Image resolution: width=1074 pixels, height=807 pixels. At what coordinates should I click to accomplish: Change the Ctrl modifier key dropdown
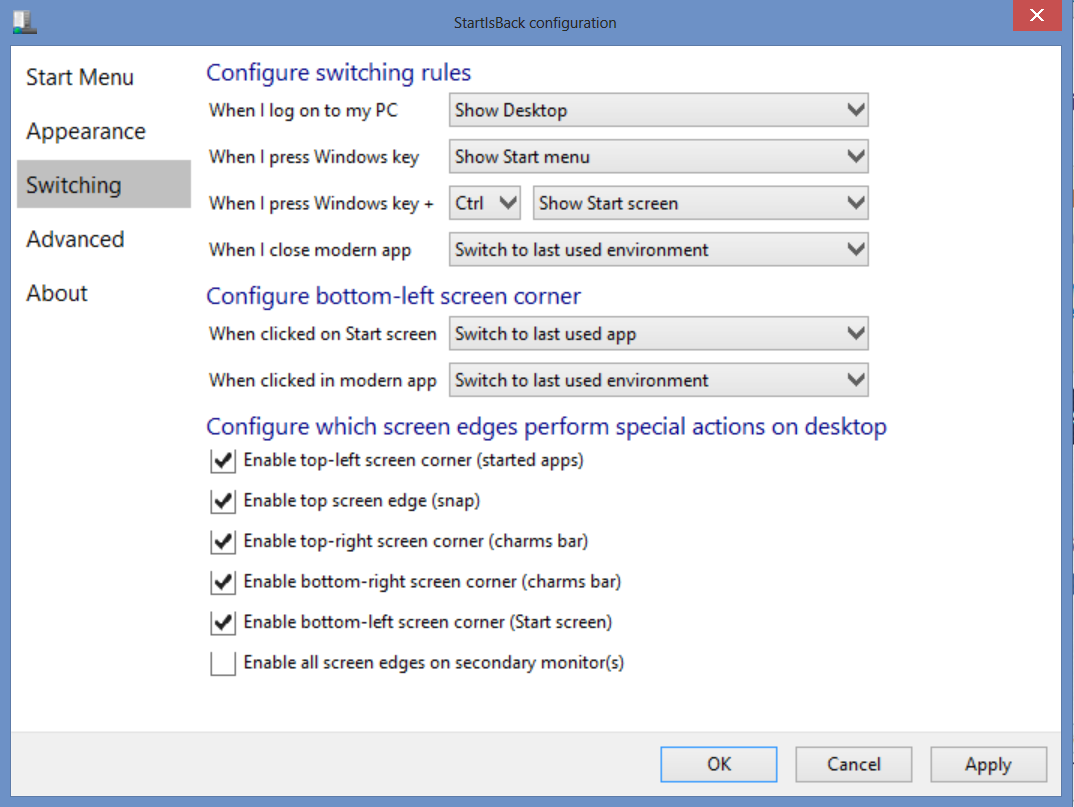click(485, 204)
